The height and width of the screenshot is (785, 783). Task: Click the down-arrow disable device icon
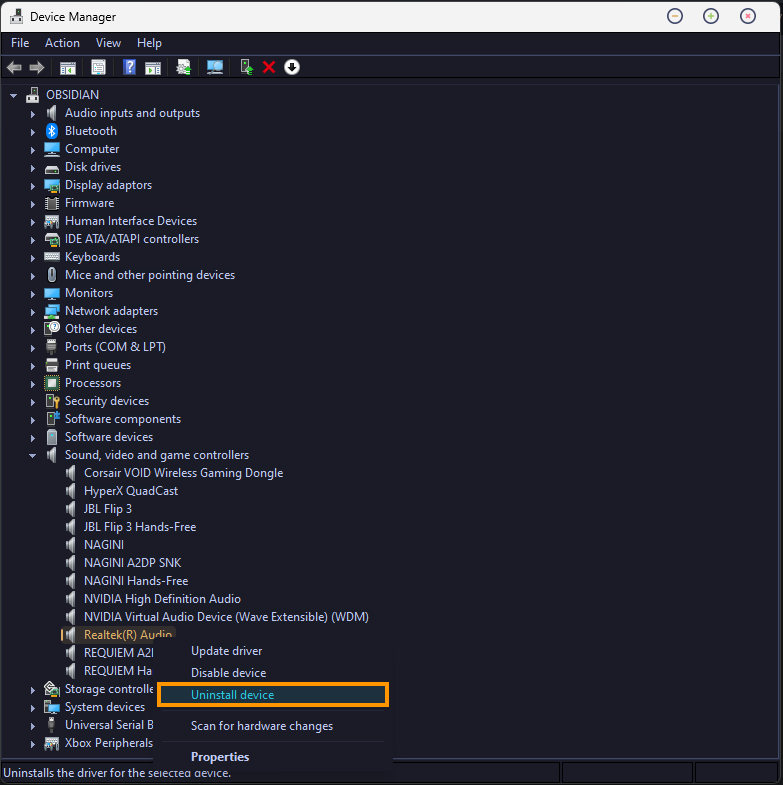(x=292, y=67)
